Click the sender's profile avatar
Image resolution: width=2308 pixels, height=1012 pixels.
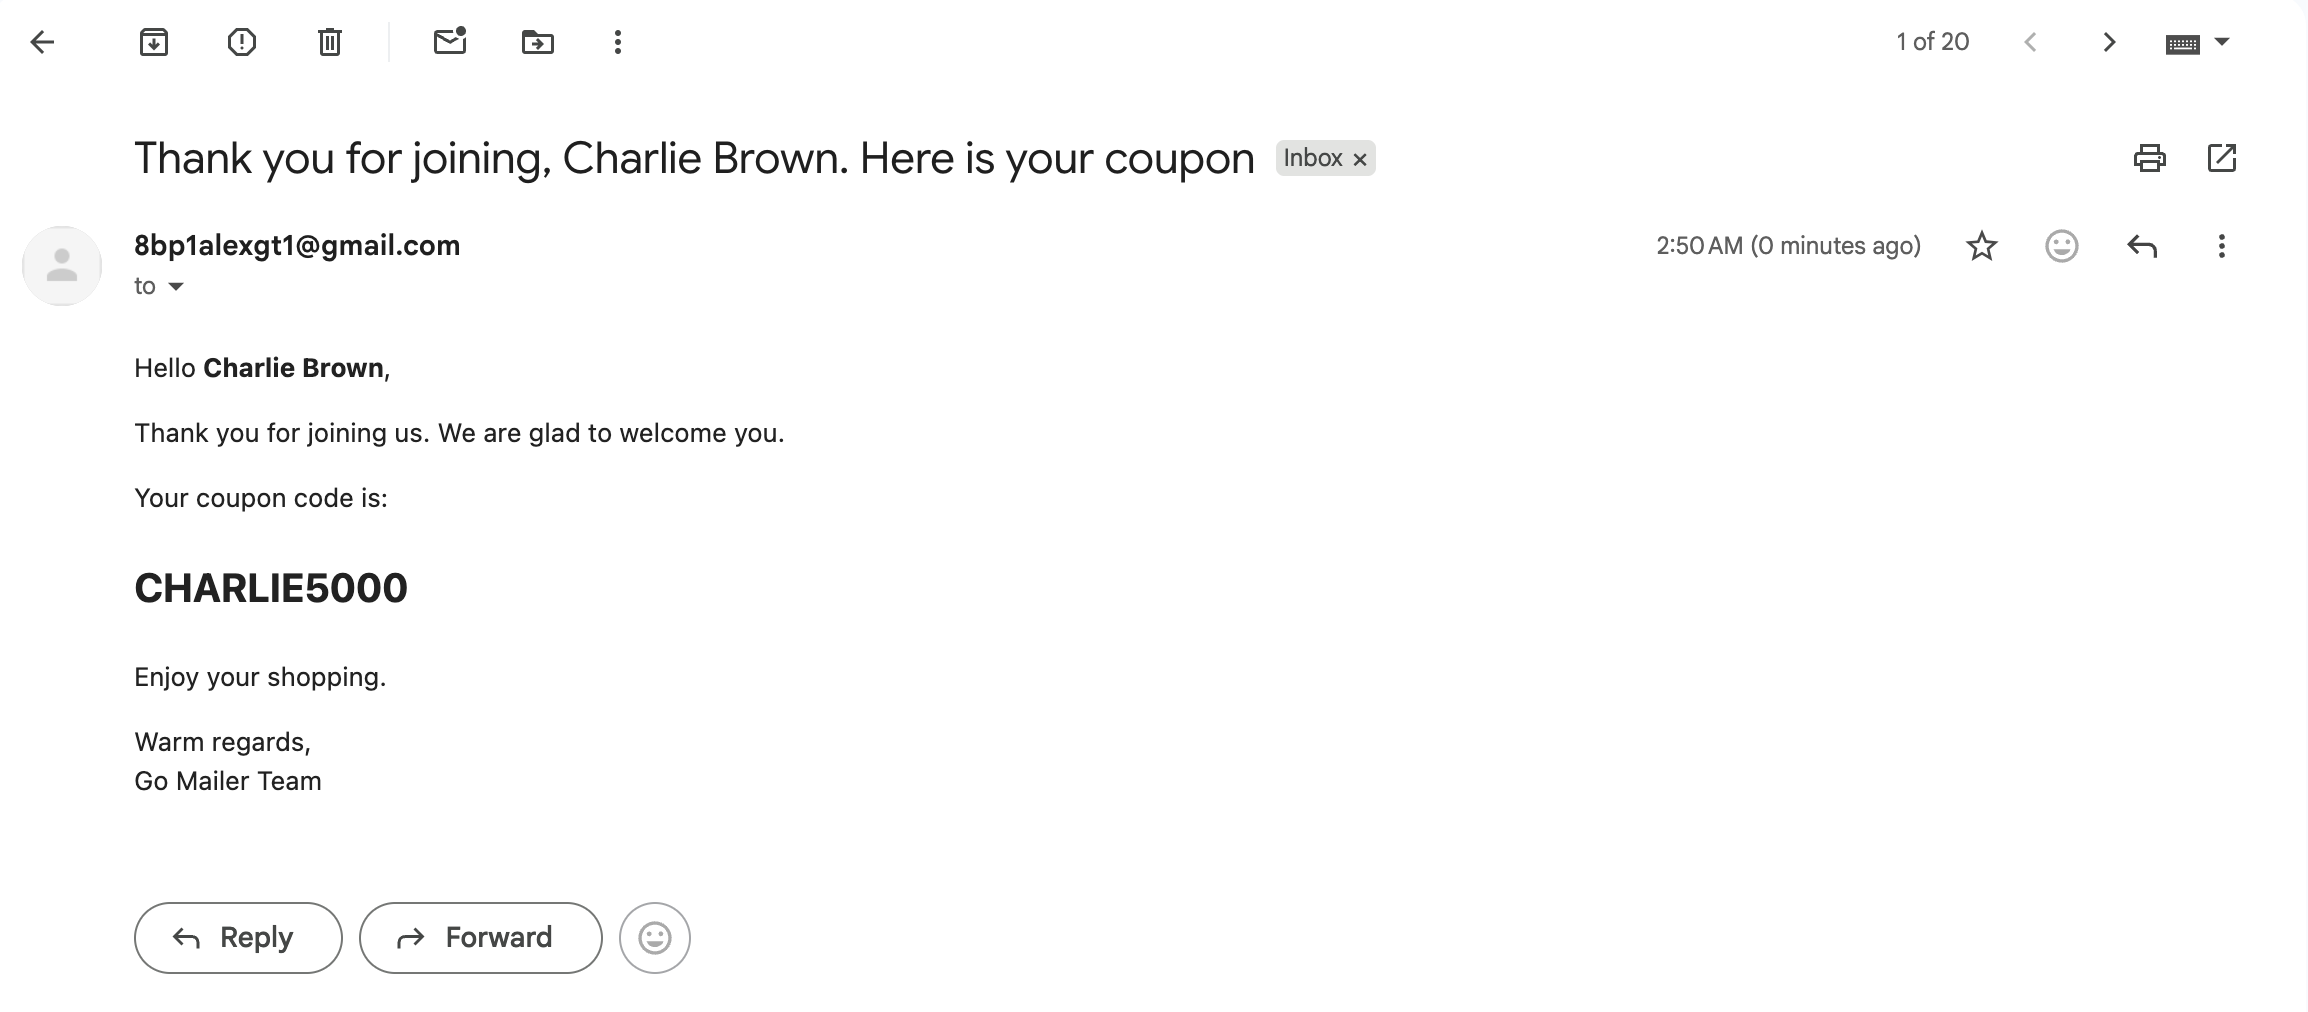[62, 266]
